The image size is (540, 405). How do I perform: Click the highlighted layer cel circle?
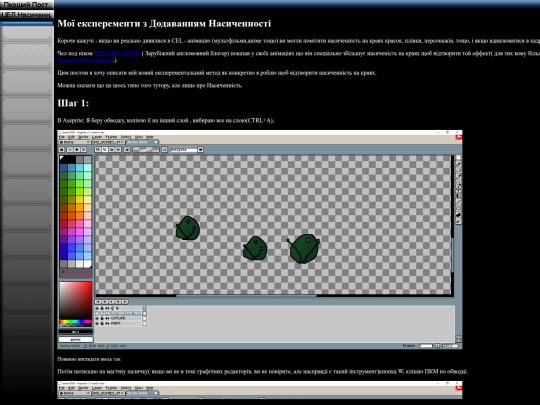tap(145, 313)
